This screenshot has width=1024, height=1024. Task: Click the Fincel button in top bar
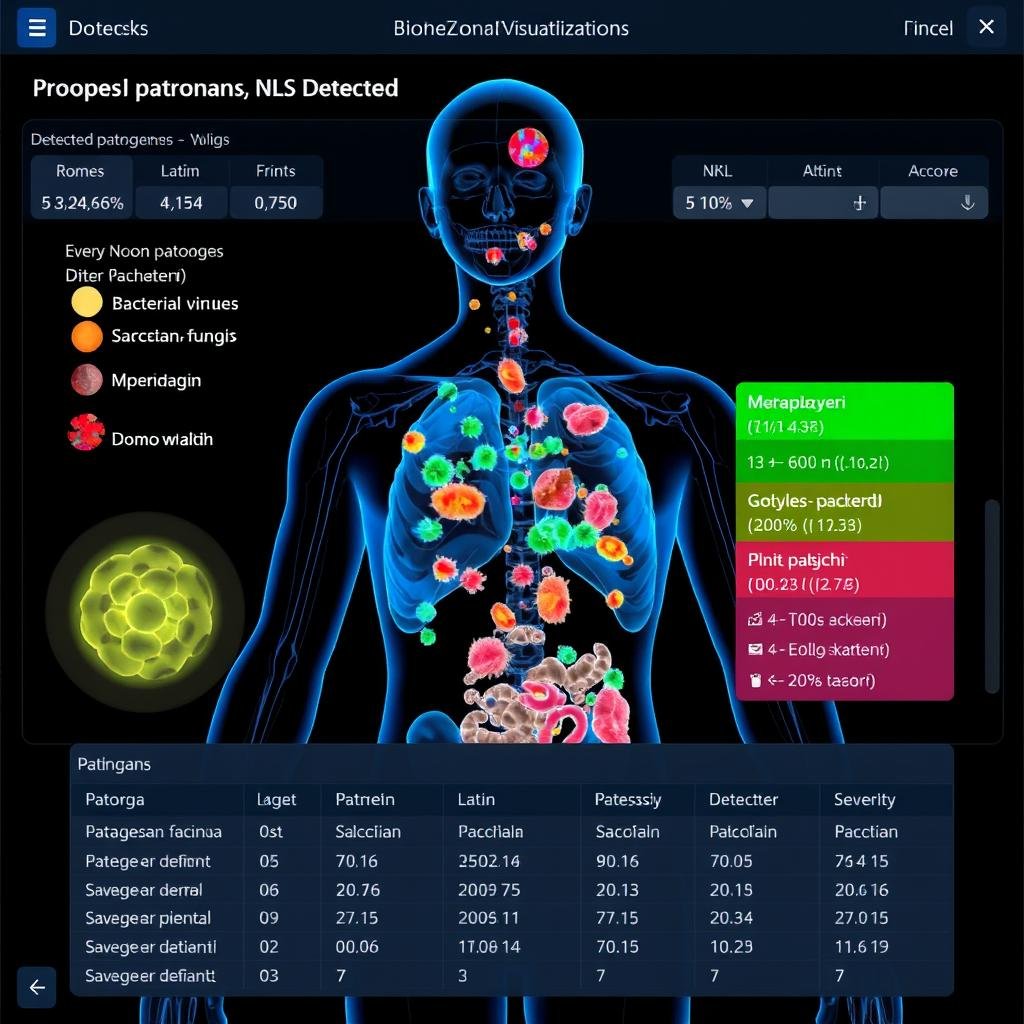coord(927,28)
